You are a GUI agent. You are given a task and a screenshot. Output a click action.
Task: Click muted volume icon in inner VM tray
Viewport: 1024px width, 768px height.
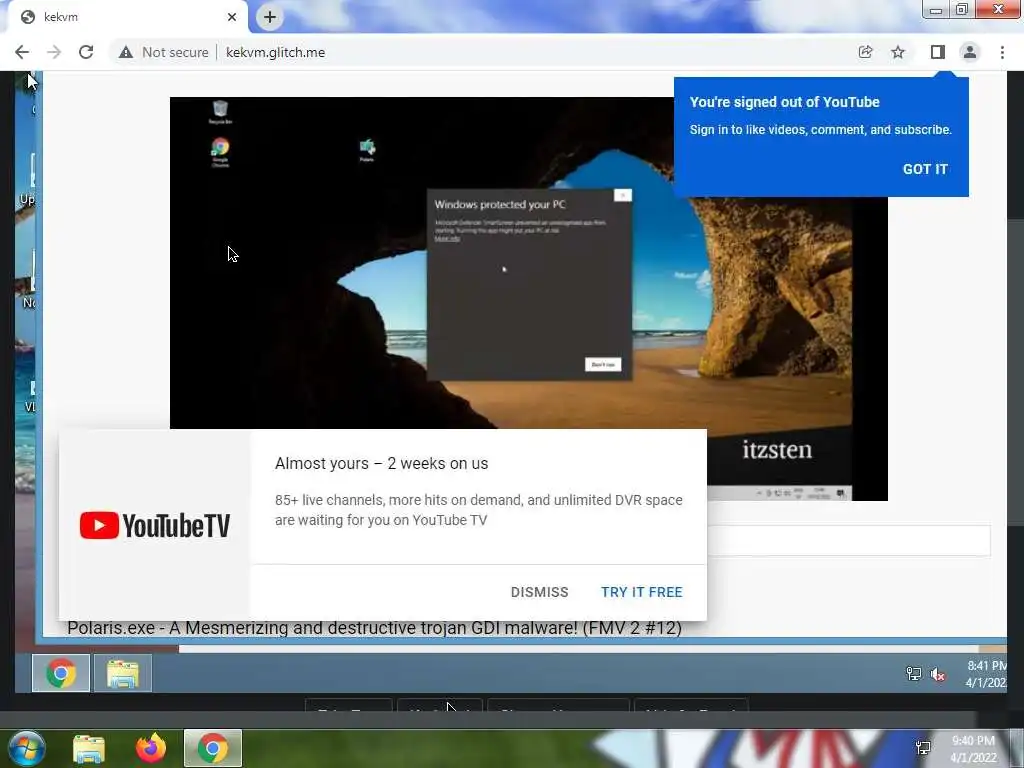pos(938,674)
